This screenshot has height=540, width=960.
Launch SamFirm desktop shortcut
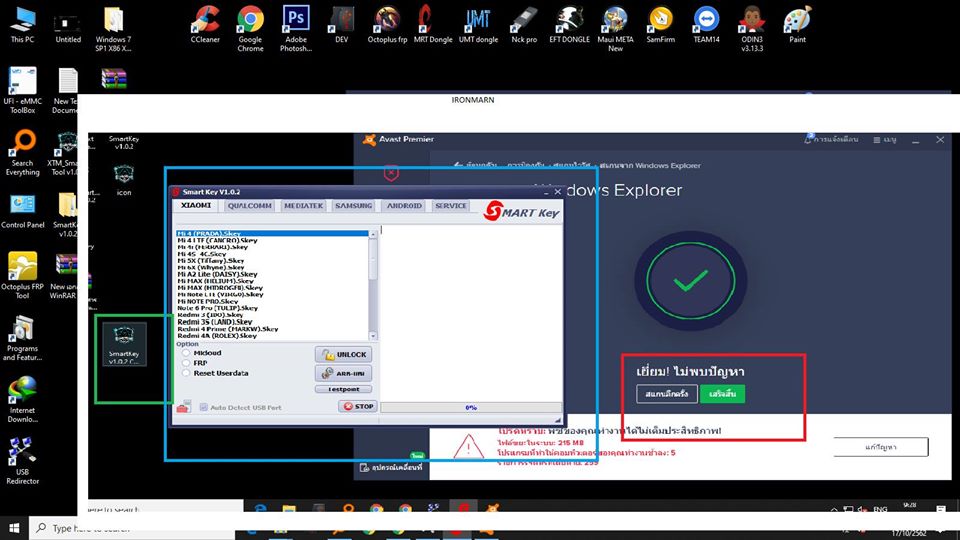(661, 24)
